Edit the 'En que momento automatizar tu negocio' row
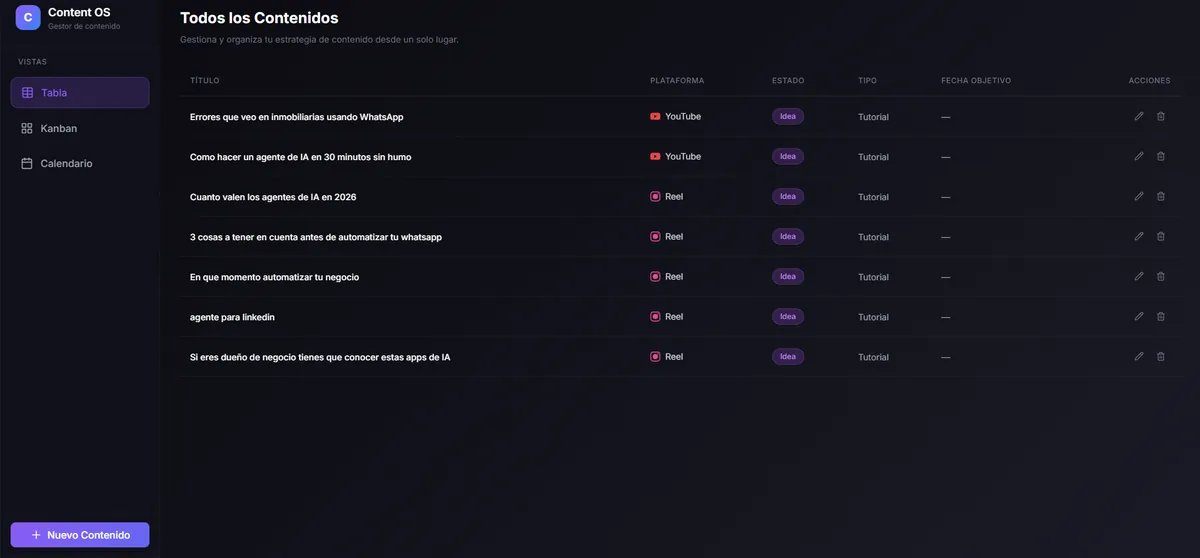The image size is (1200, 558). tap(1139, 276)
